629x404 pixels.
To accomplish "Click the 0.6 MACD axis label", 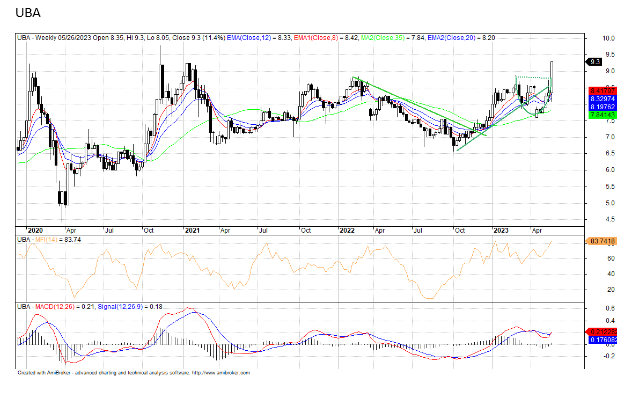I will 610,309.
